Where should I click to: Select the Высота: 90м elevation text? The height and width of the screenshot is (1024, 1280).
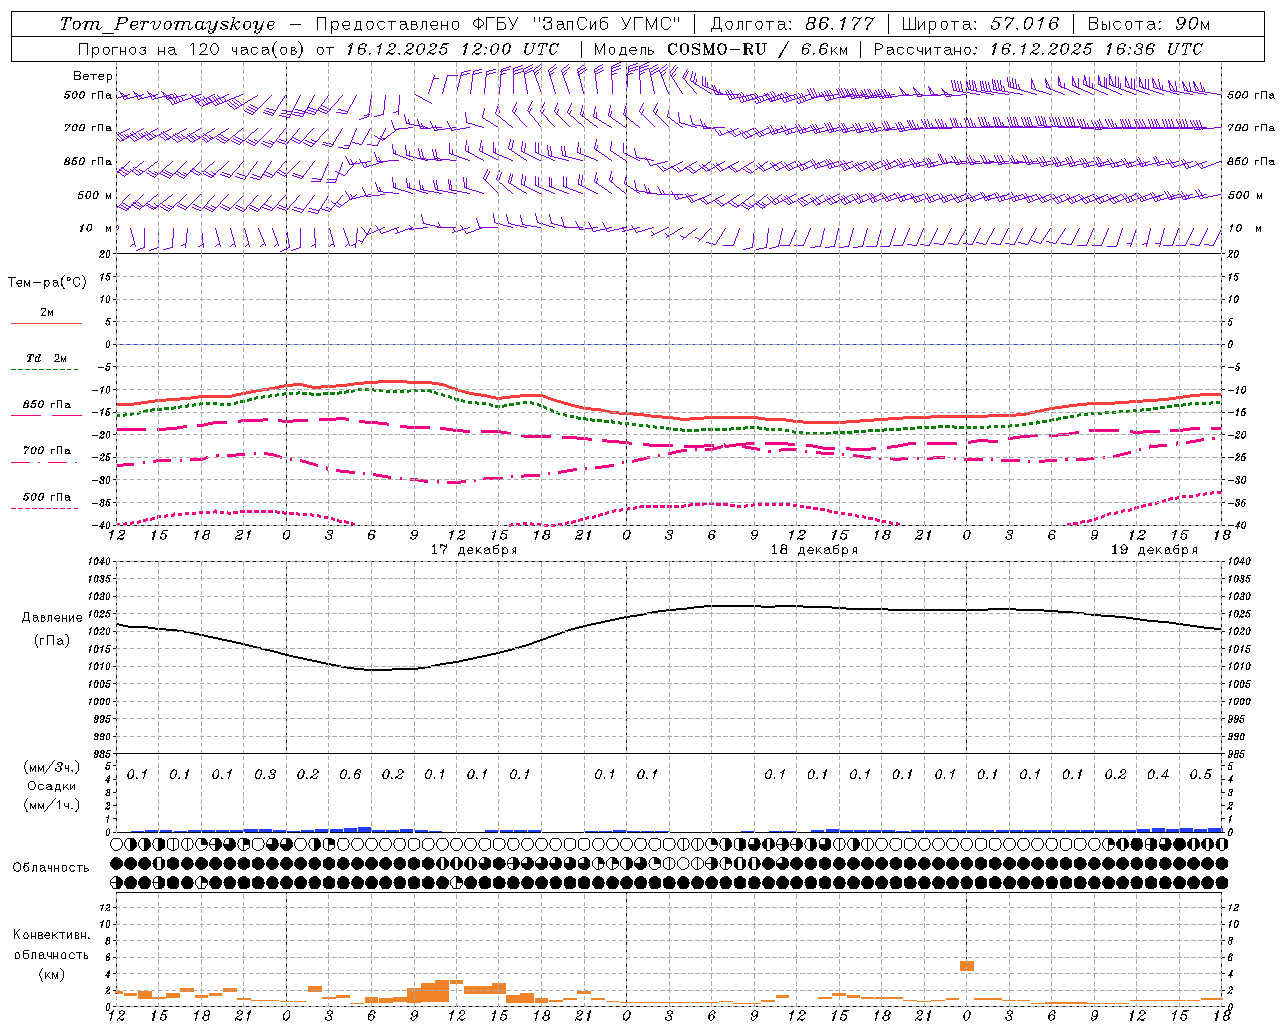pyautogui.click(x=1149, y=24)
